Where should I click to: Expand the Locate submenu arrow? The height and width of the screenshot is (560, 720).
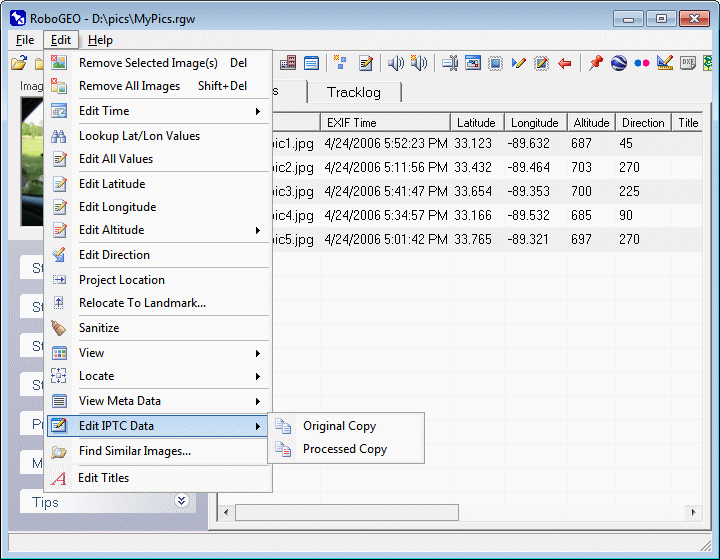pyautogui.click(x=258, y=376)
